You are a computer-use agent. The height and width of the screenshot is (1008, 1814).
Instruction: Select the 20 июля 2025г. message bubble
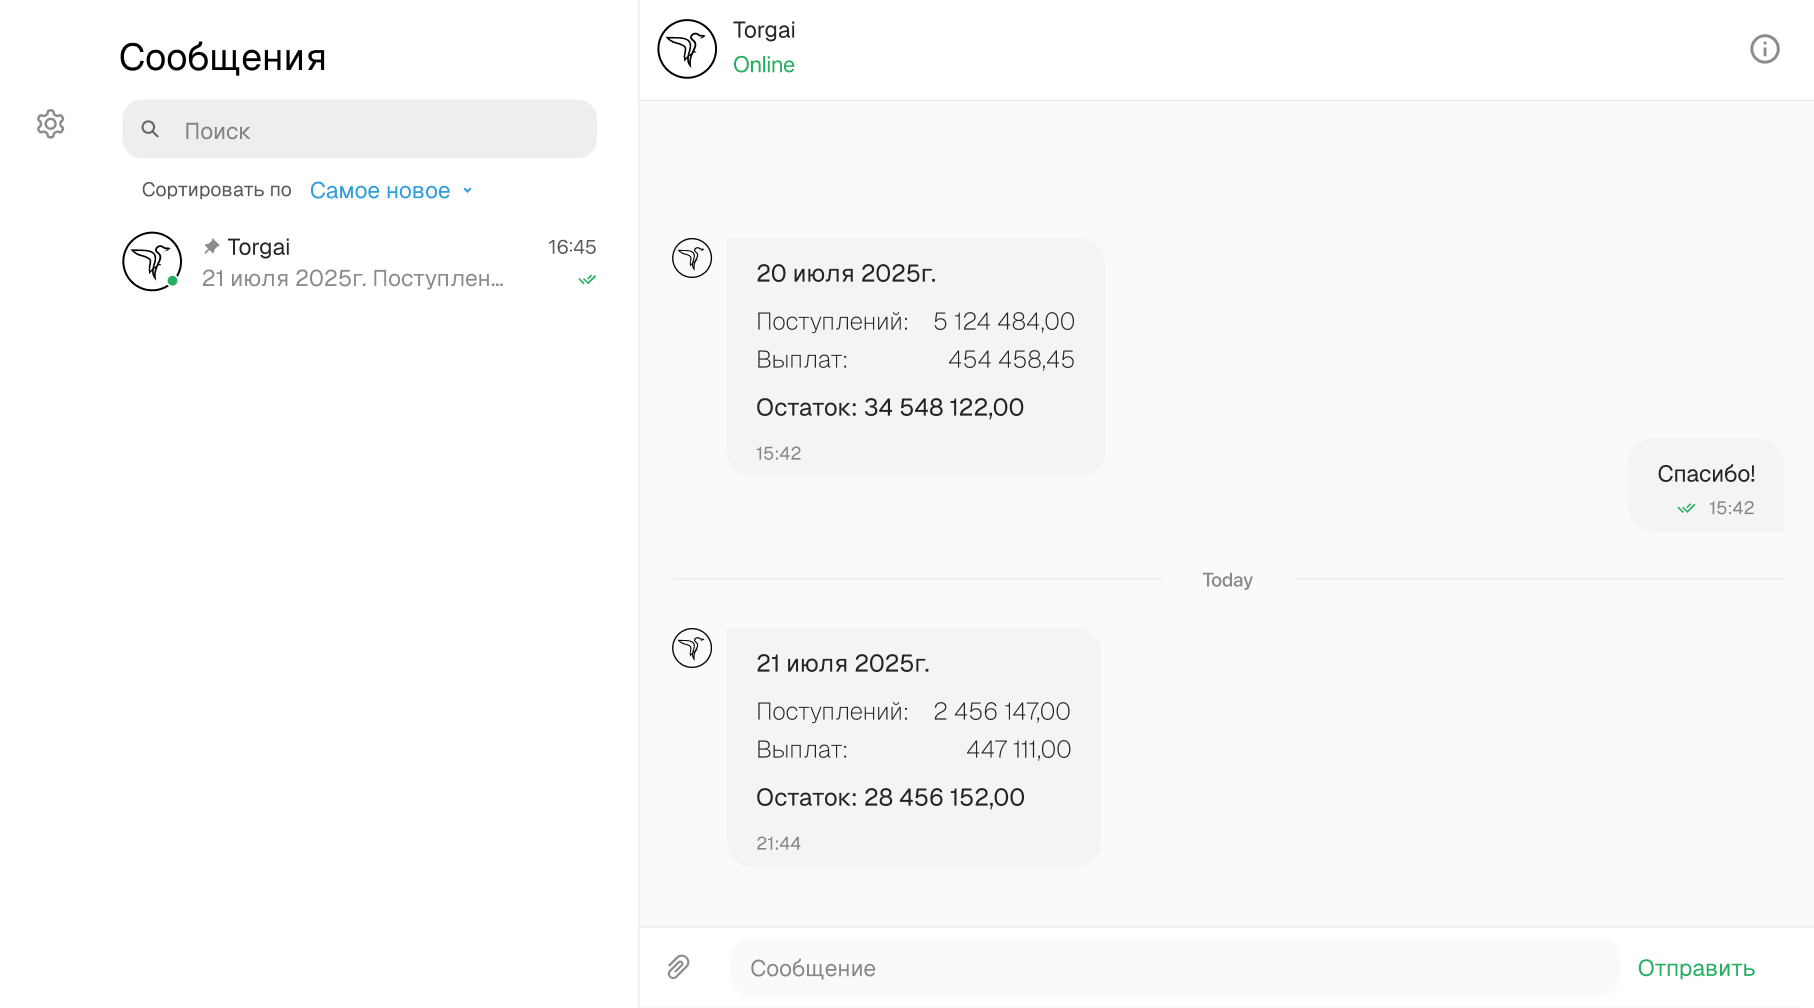[915, 357]
